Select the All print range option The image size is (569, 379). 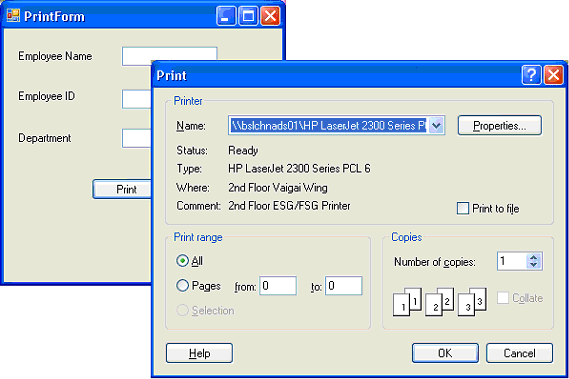(182, 261)
